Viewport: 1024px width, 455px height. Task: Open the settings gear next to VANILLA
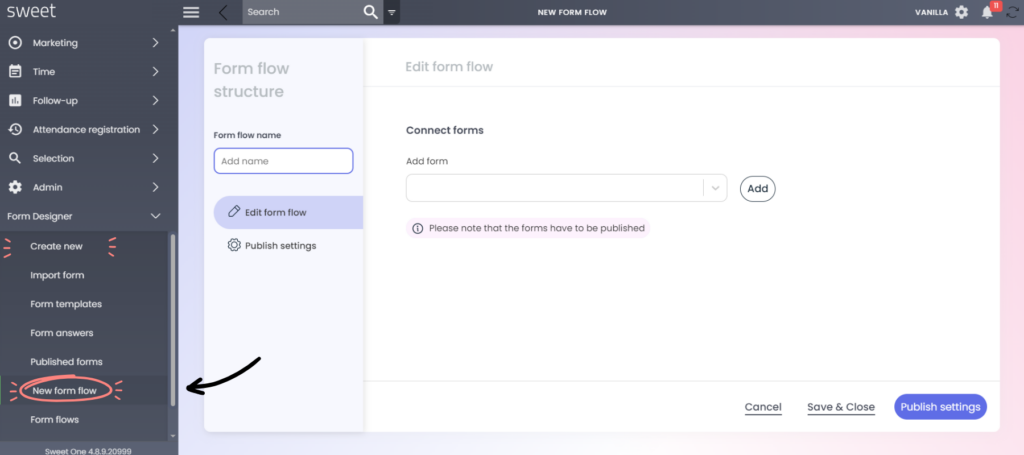click(x=961, y=12)
